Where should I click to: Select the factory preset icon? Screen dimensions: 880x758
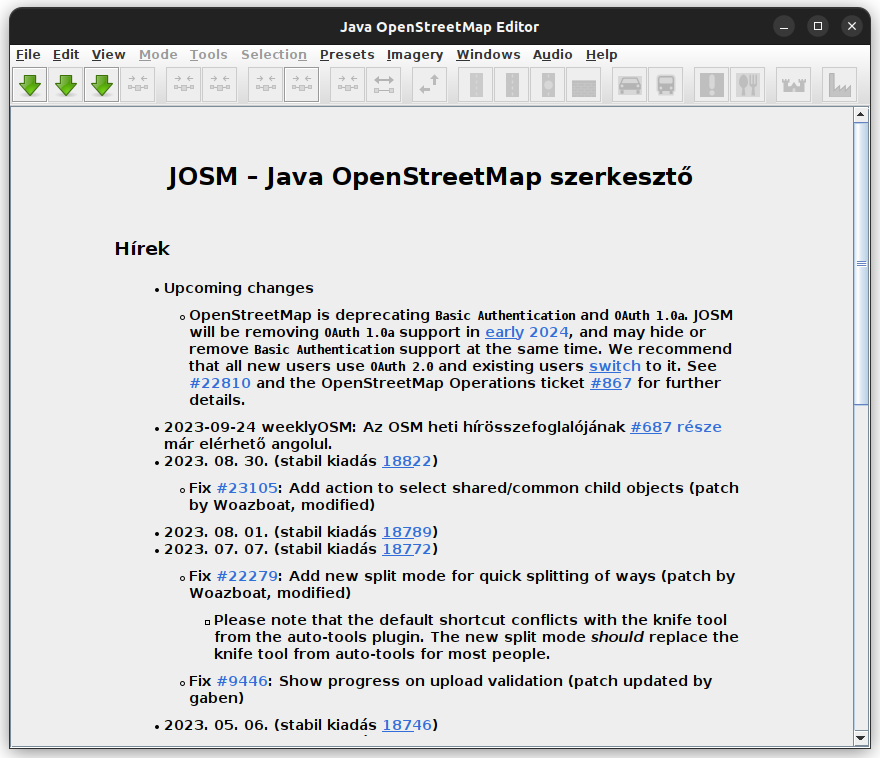840,85
